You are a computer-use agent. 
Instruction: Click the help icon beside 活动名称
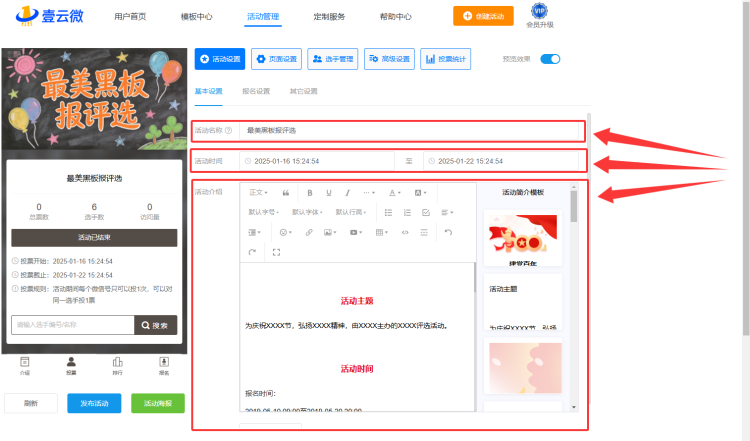229,130
